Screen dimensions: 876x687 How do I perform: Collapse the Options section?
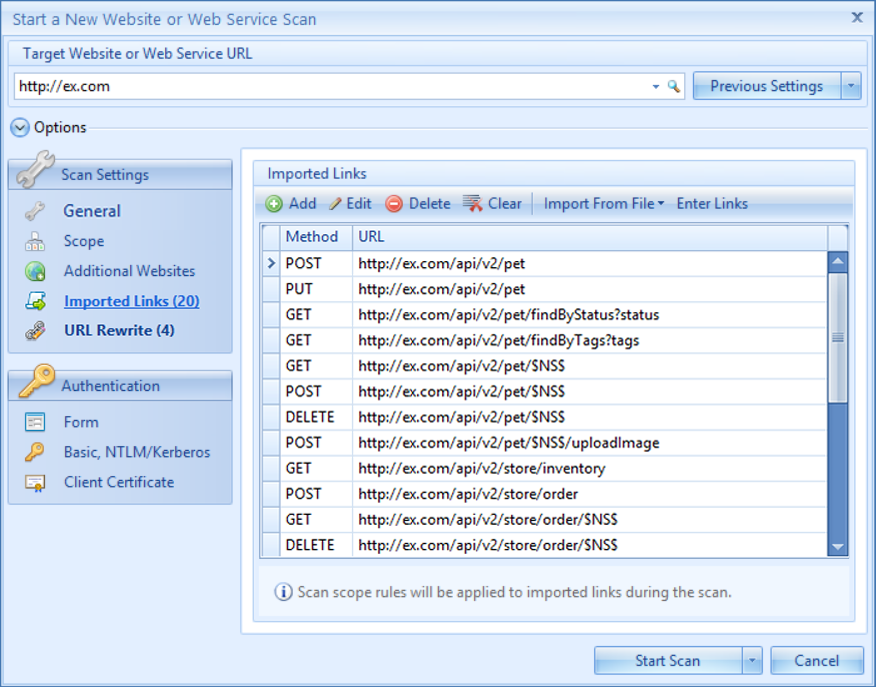(20, 128)
